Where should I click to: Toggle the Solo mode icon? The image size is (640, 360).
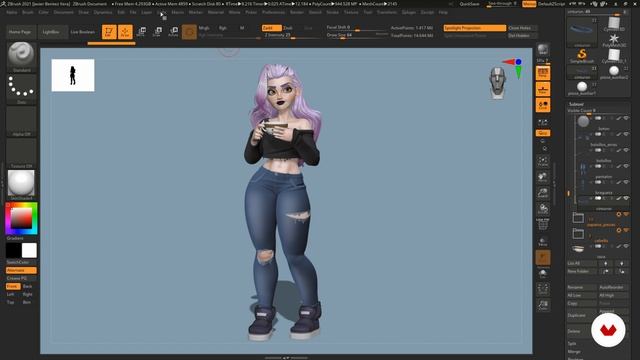click(542, 274)
